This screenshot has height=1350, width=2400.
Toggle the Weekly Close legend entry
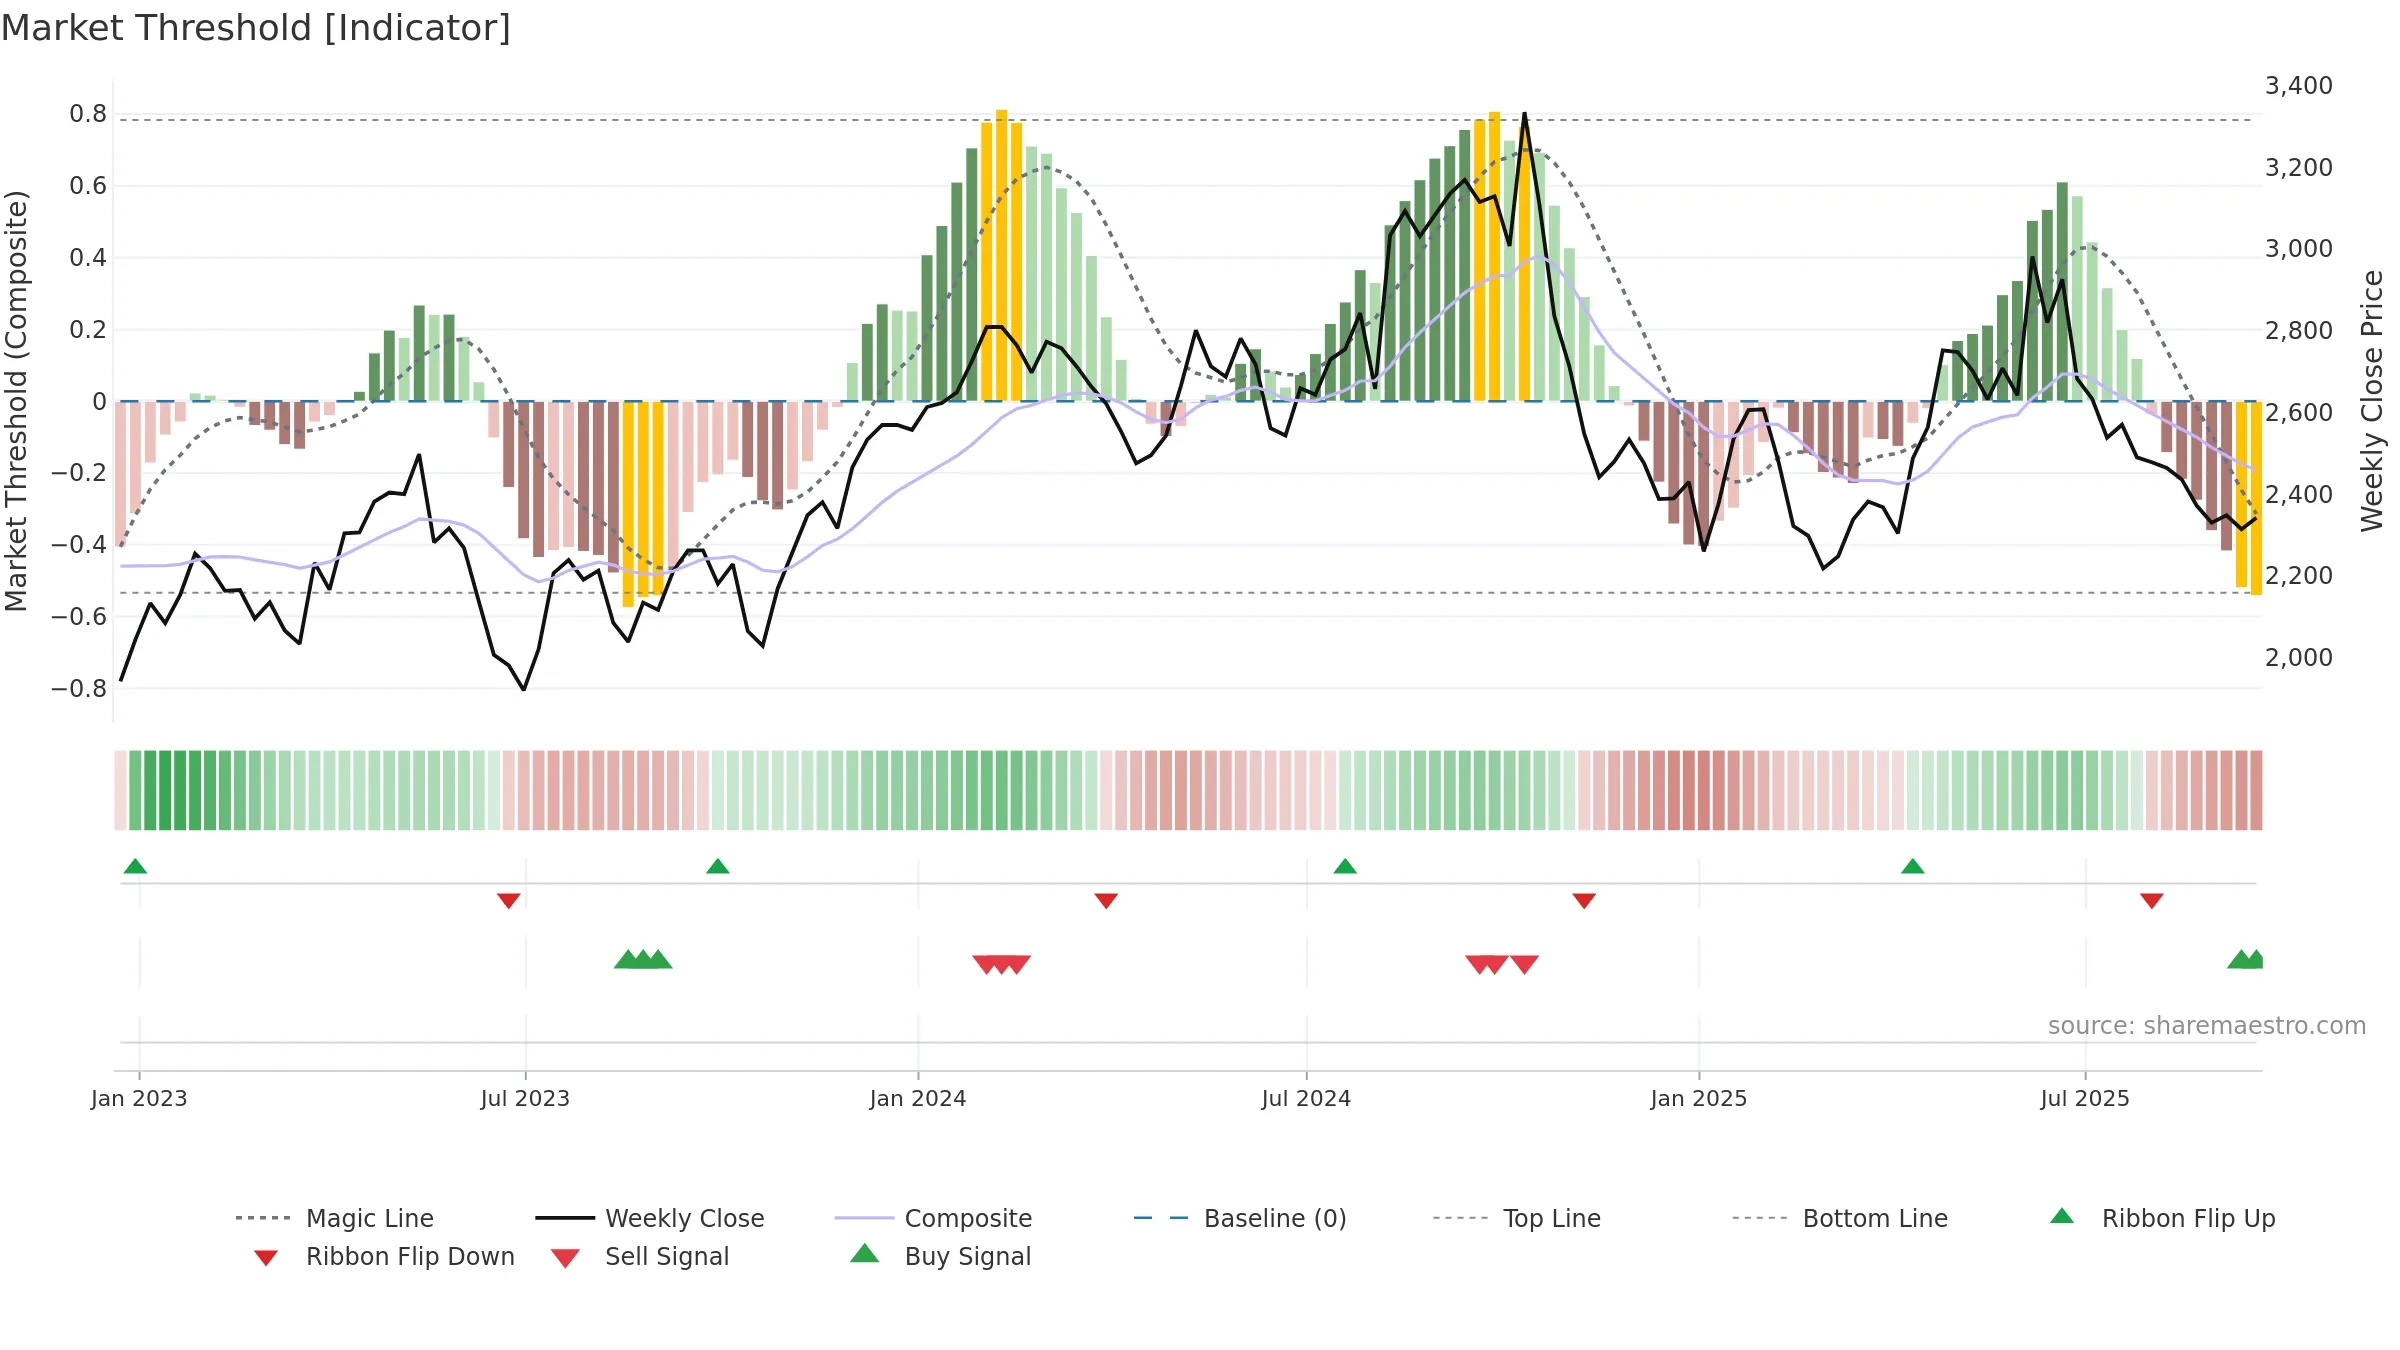tap(649, 1218)
